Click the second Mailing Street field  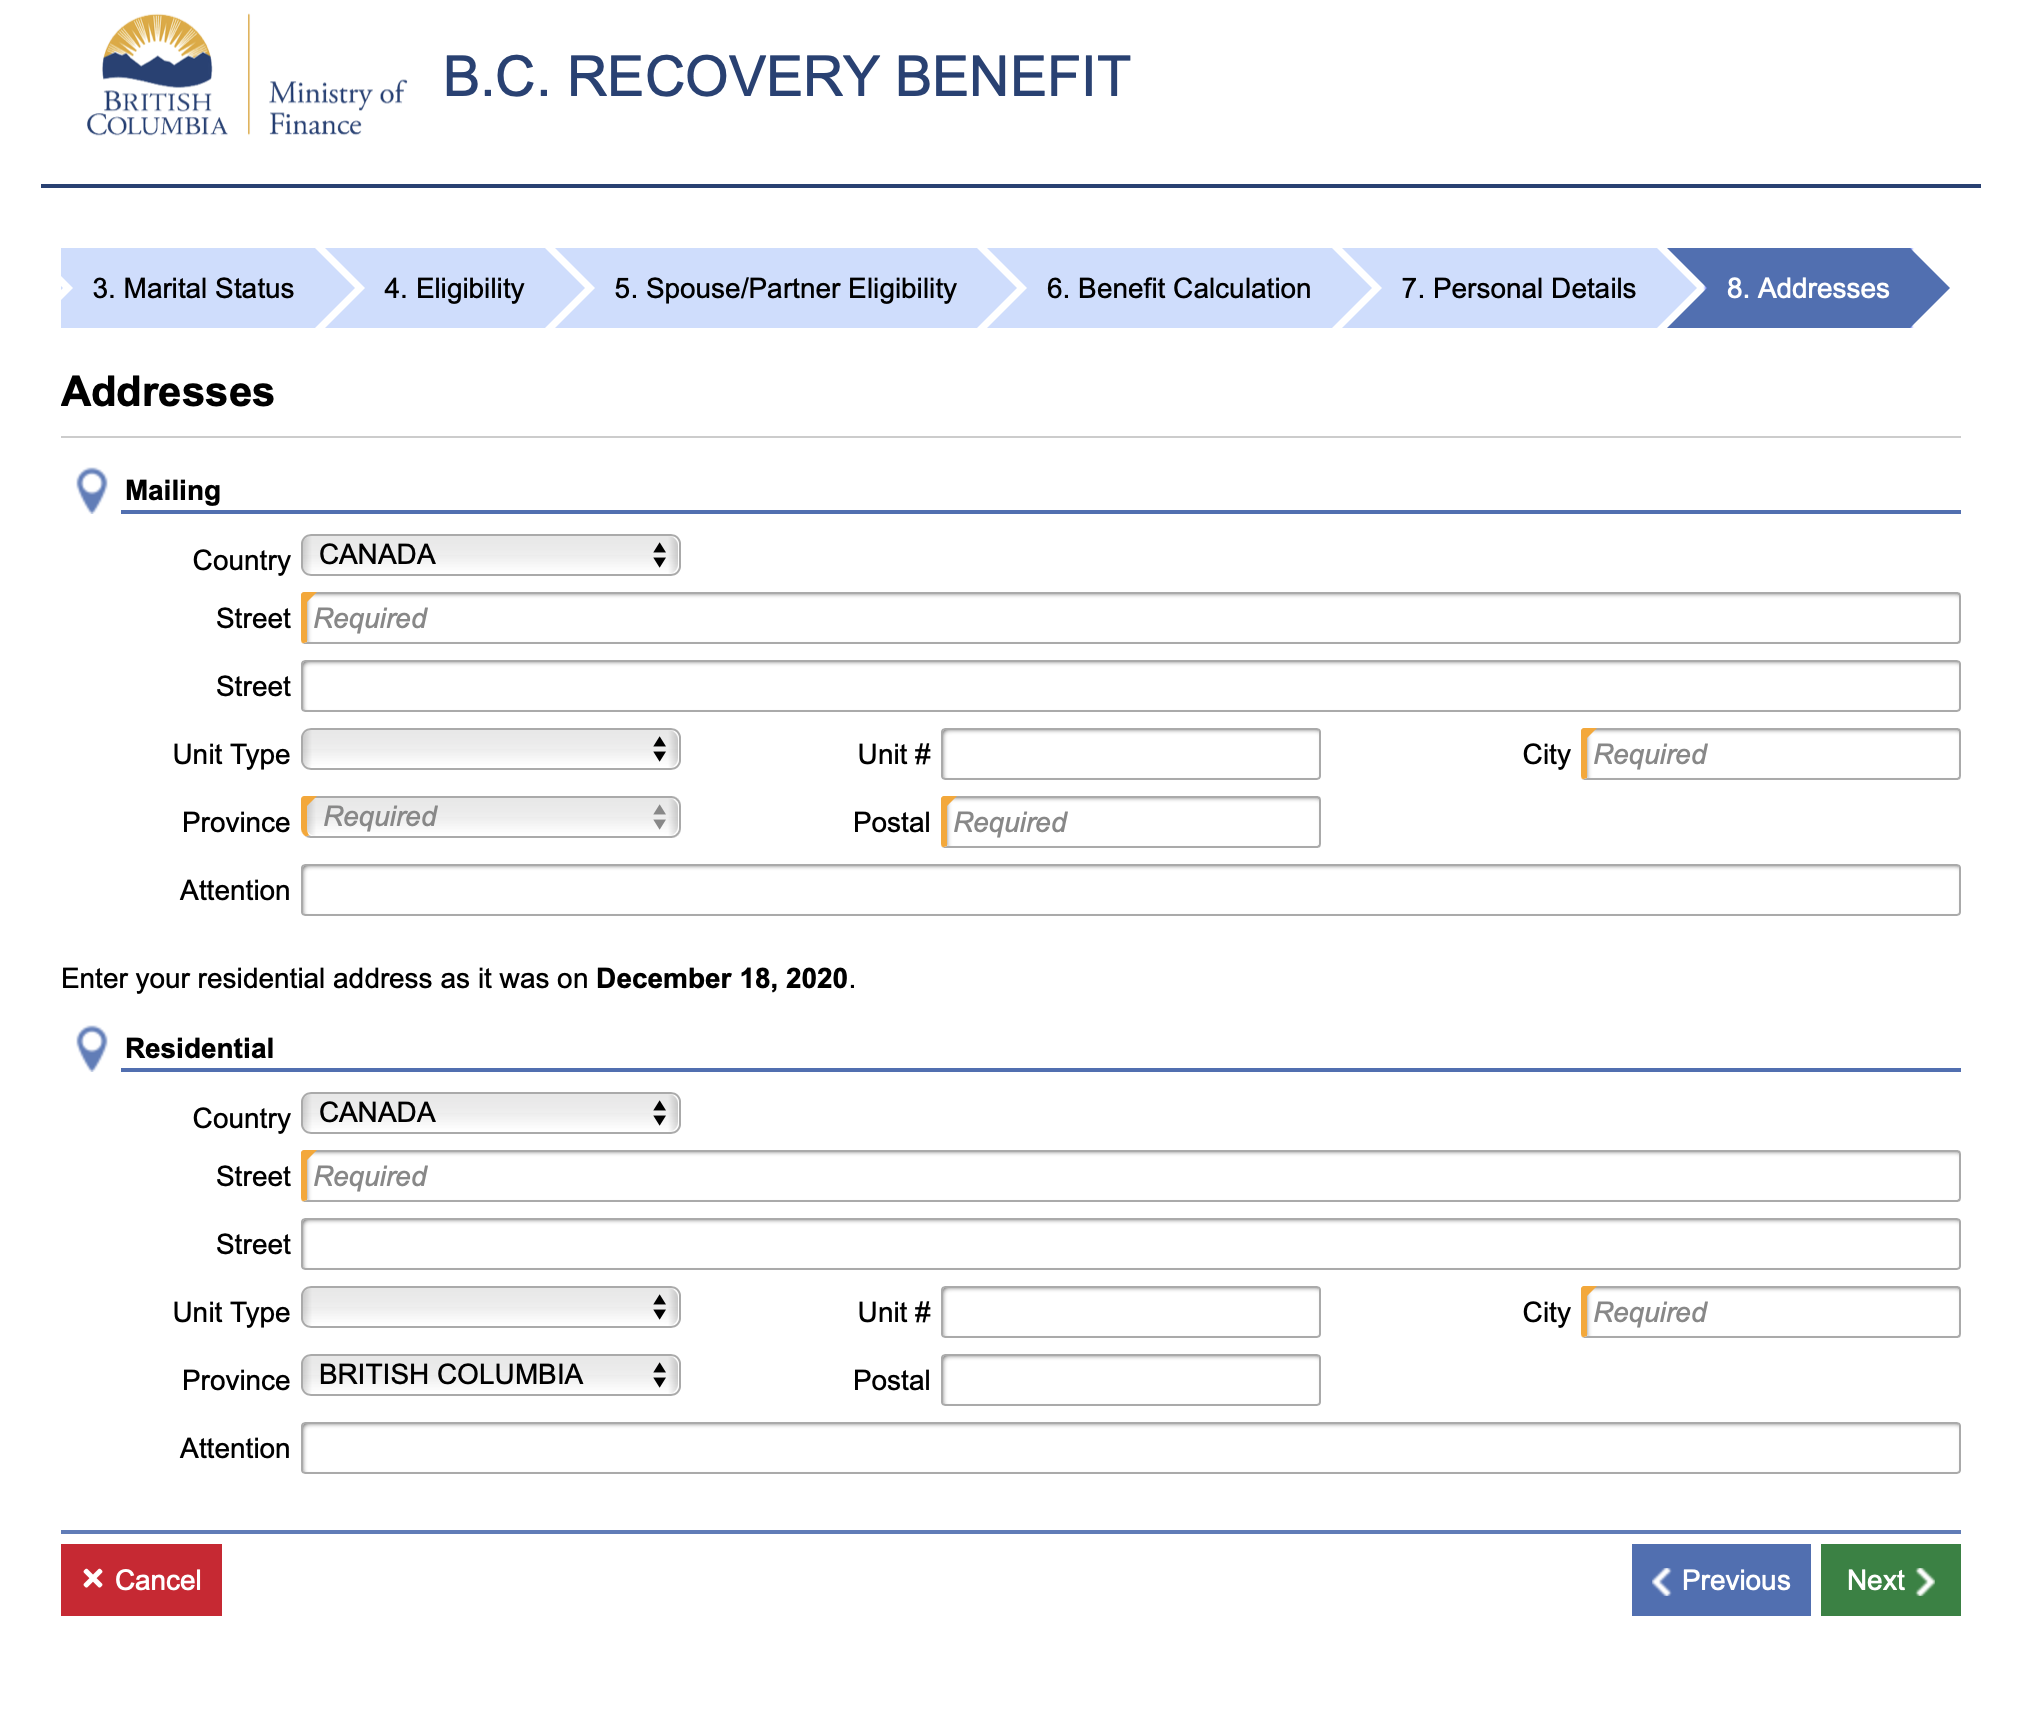[1131, 686]
